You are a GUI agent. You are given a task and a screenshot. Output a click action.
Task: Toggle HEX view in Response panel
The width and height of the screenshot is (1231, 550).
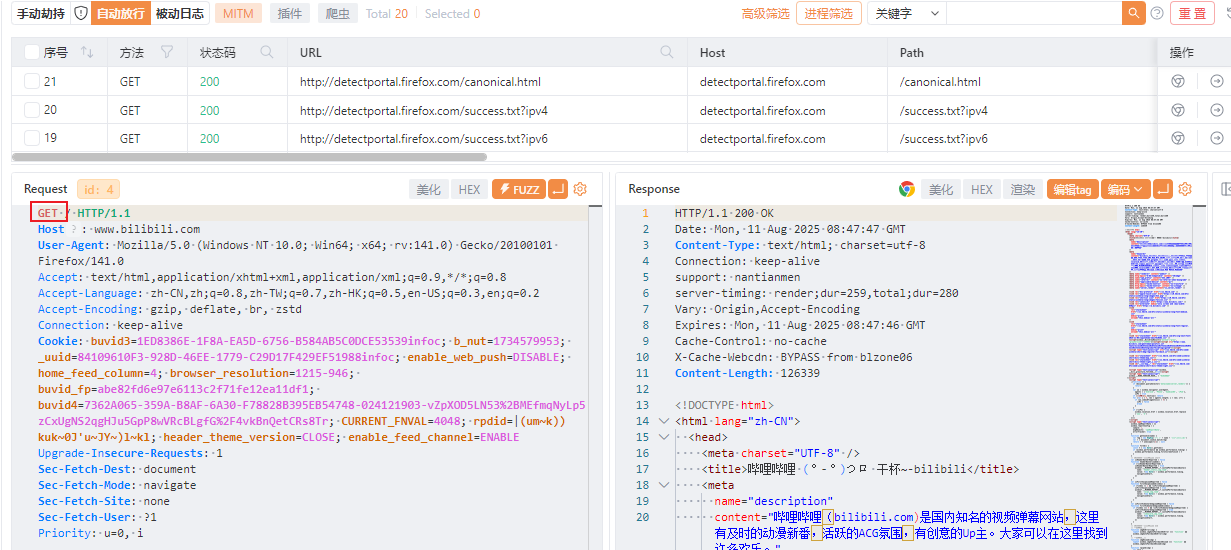(982, 189)
